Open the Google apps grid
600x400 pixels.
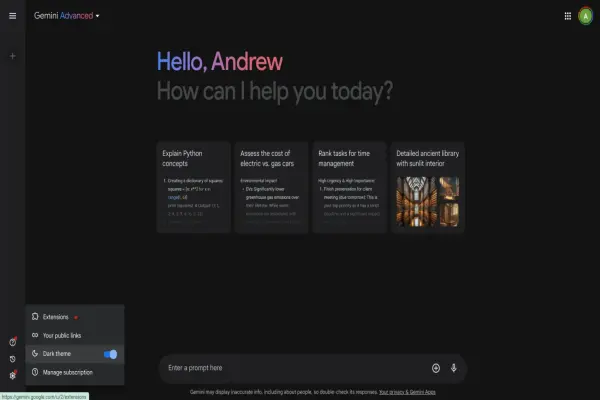click(x=568, y=16)
